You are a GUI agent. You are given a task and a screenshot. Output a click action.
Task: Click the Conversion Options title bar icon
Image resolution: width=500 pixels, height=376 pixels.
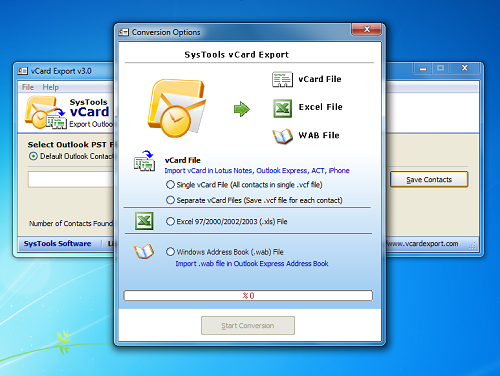point(123,32)
